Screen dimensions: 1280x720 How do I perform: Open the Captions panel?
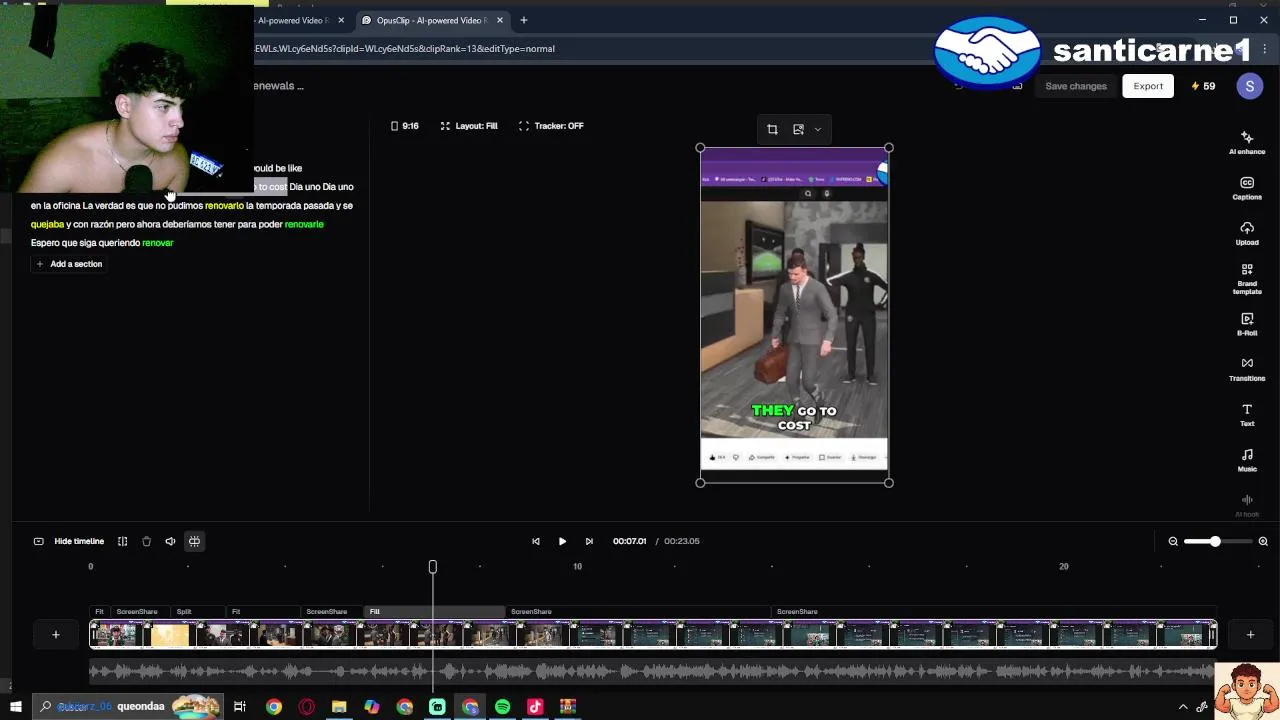[1247, 188]
